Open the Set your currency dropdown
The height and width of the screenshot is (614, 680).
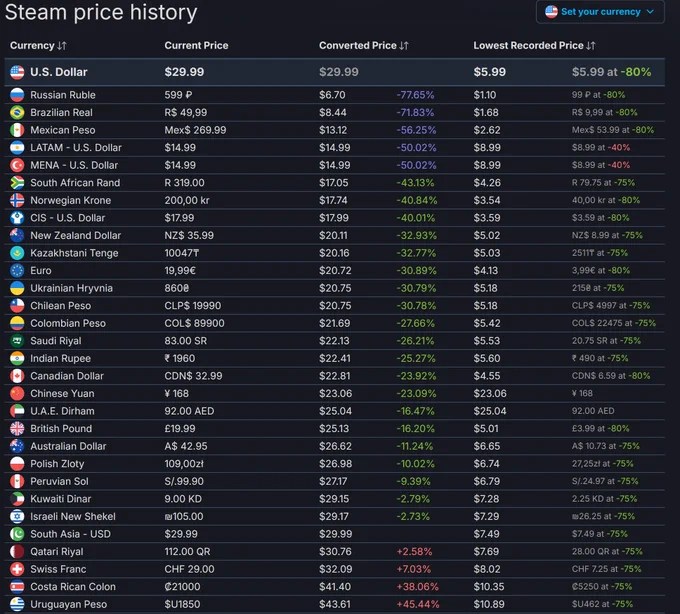tap(600, 12)
